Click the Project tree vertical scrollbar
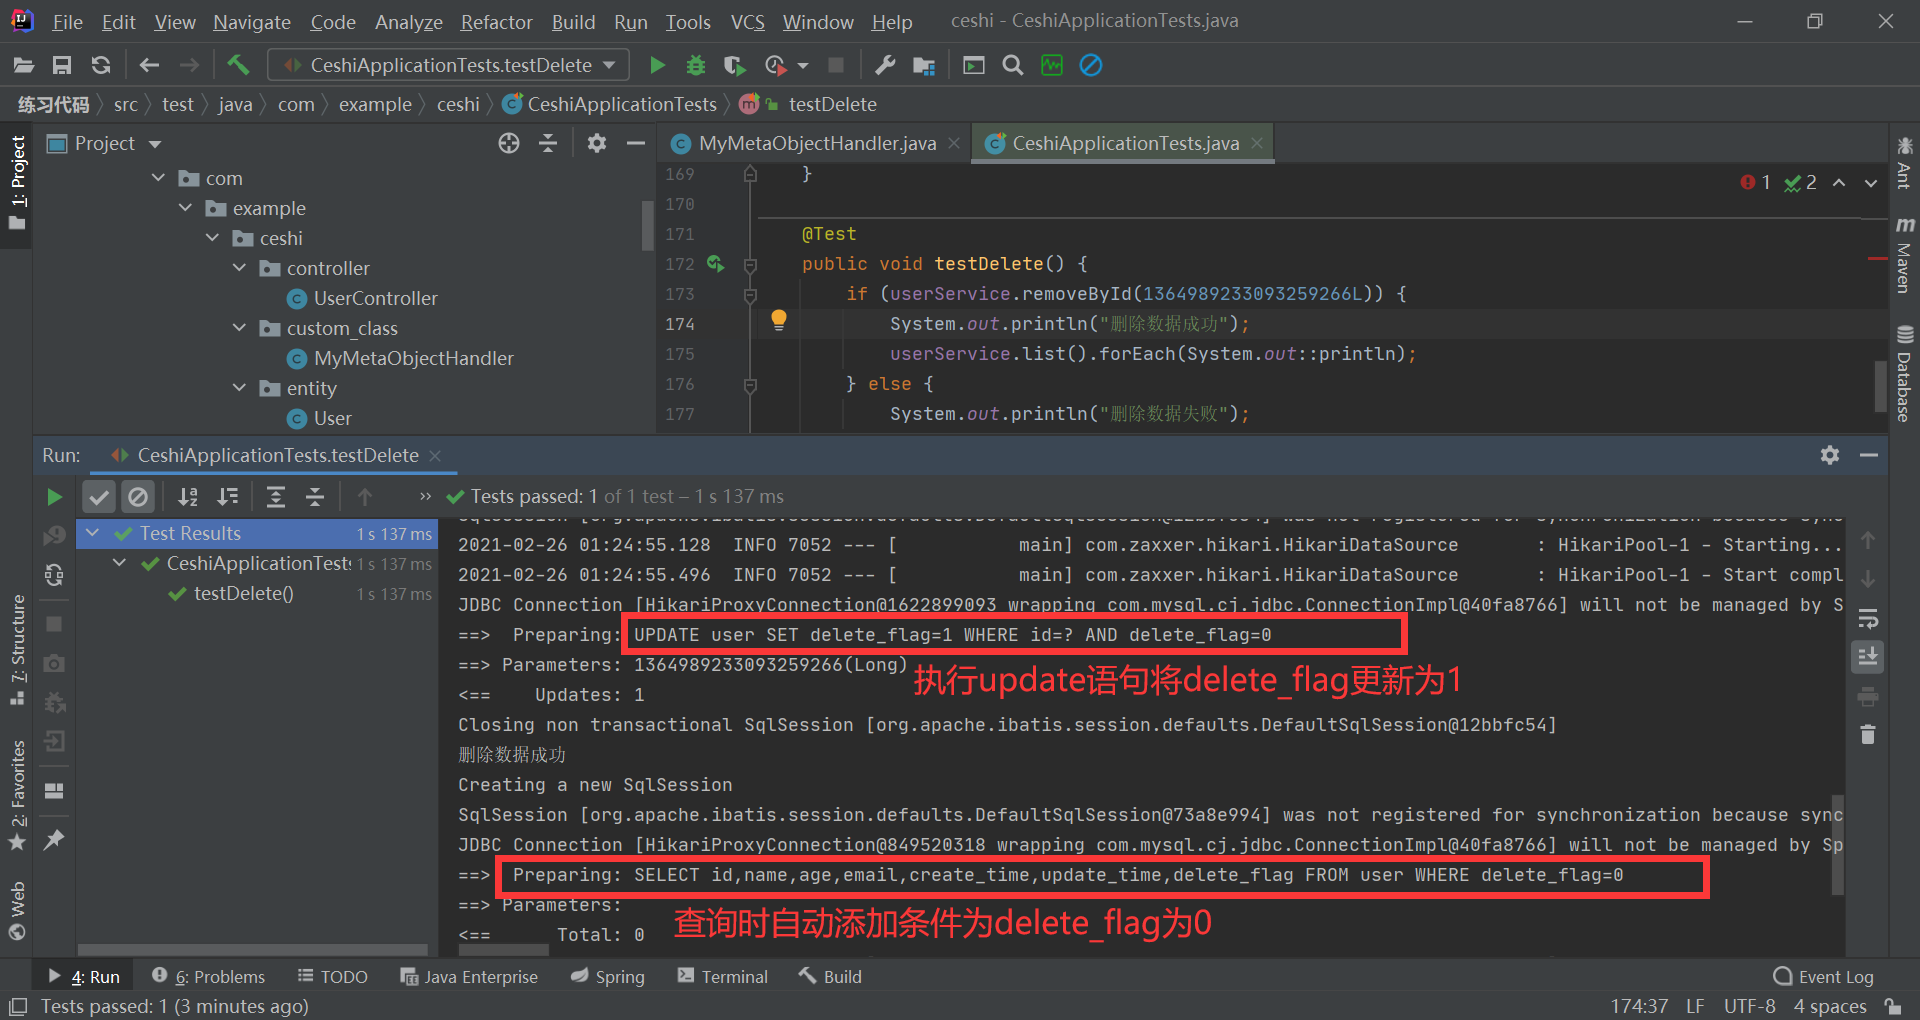Screen dimensions: 1920x1020 [x=647, y=225]
